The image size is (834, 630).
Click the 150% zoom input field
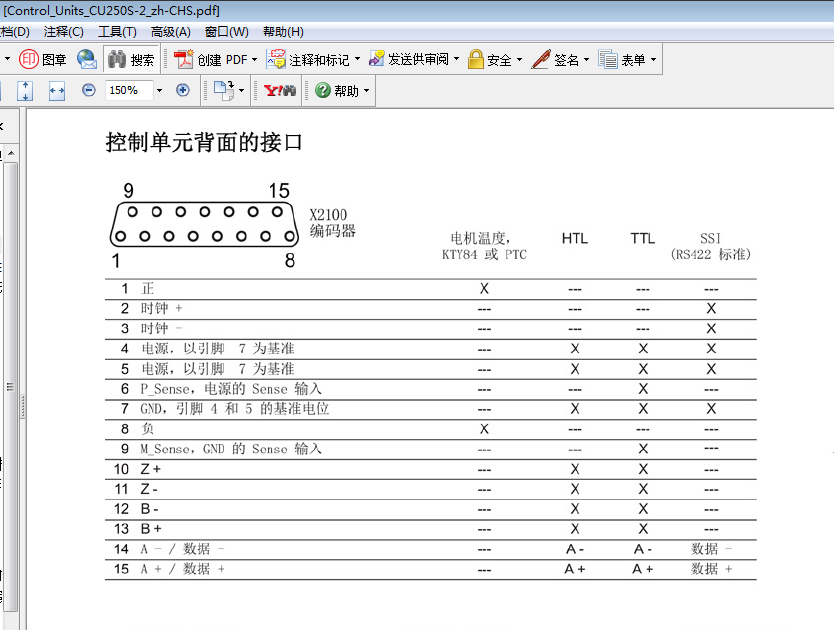(129, 90)
